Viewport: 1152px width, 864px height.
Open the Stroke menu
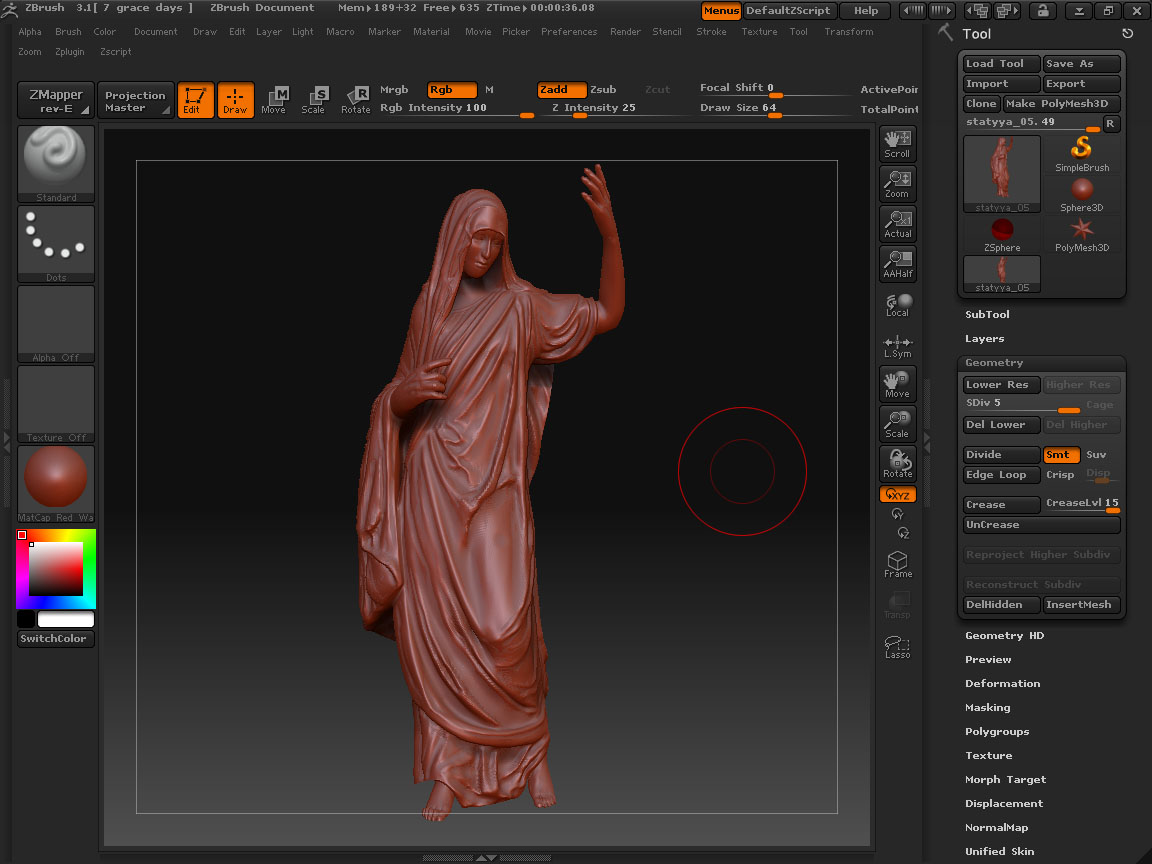[x=711, y=32]
